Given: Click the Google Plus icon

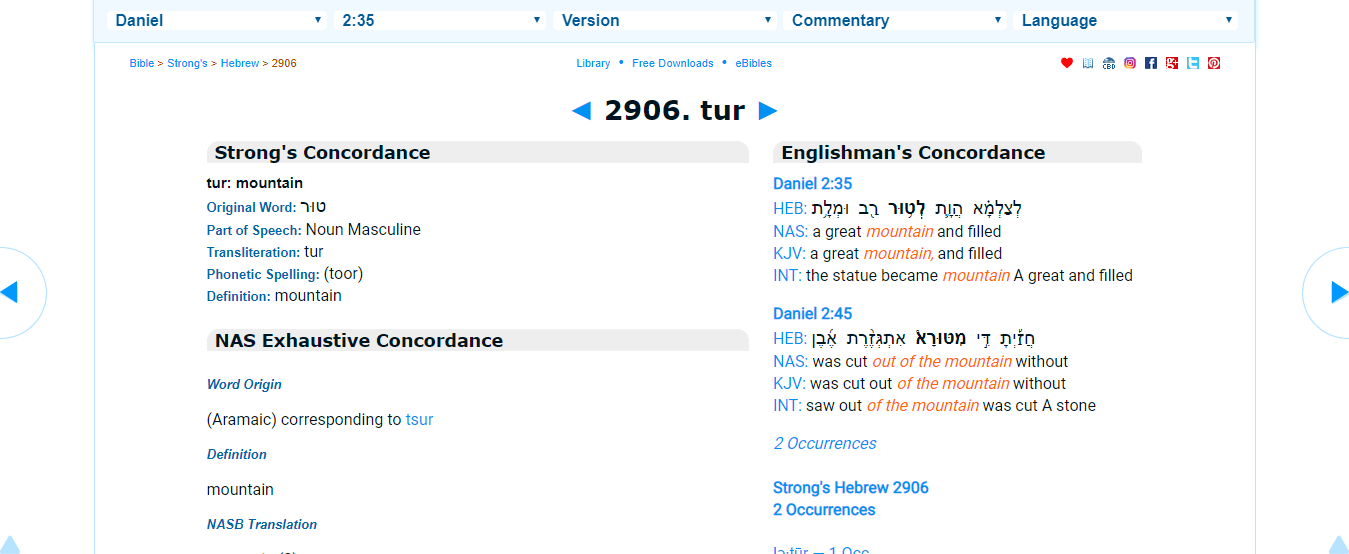Looking at the screenshot, I should pos(1172,63).
